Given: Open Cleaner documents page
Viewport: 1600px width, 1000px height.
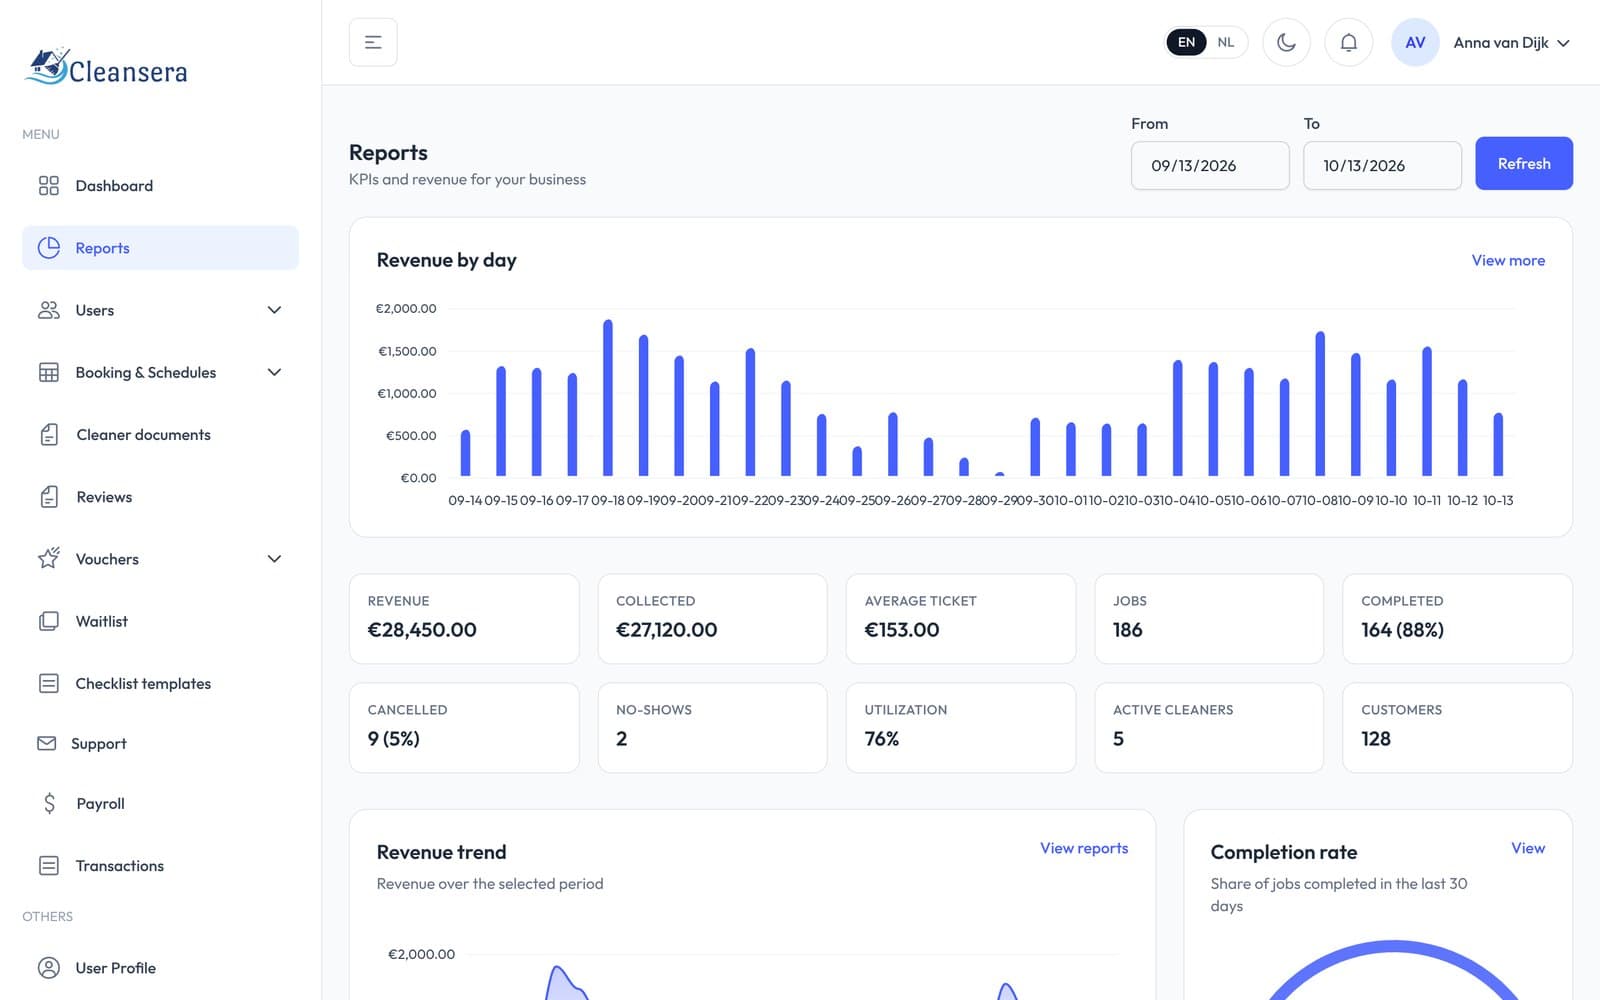Looking at the screenshot, I should click(x=160, y=435).
